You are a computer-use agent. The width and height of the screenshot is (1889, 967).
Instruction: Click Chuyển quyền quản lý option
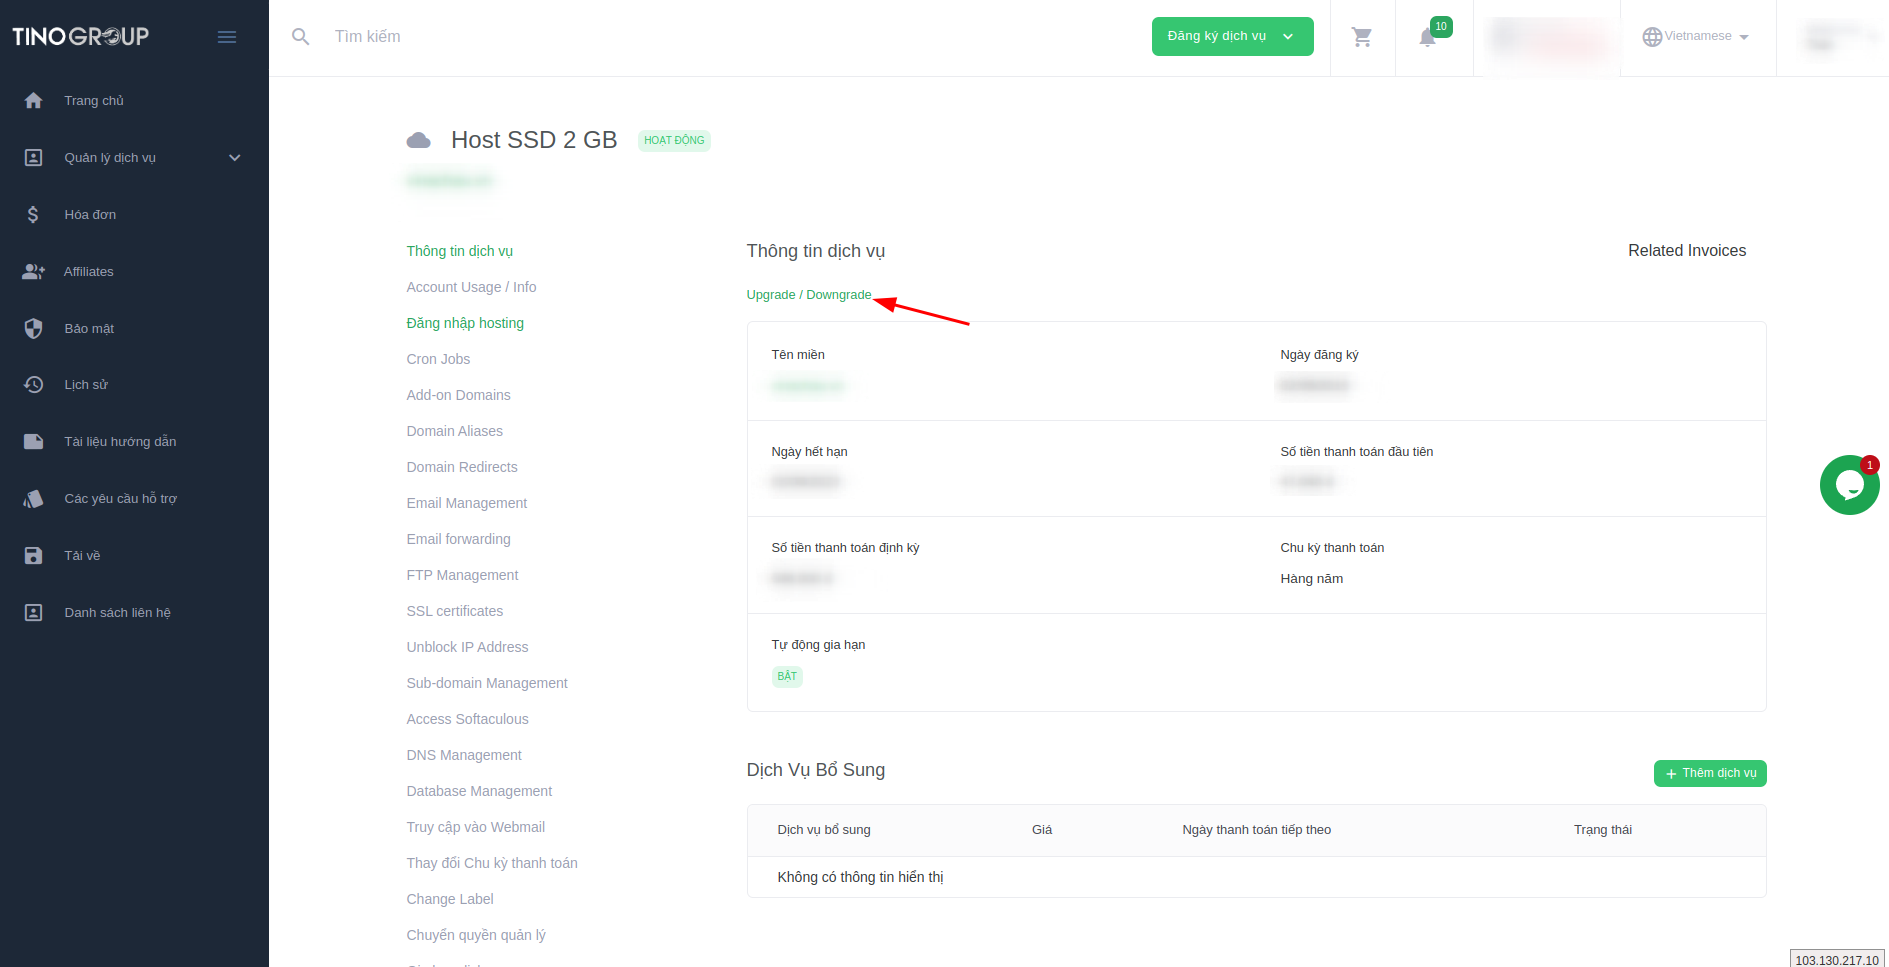476,935
